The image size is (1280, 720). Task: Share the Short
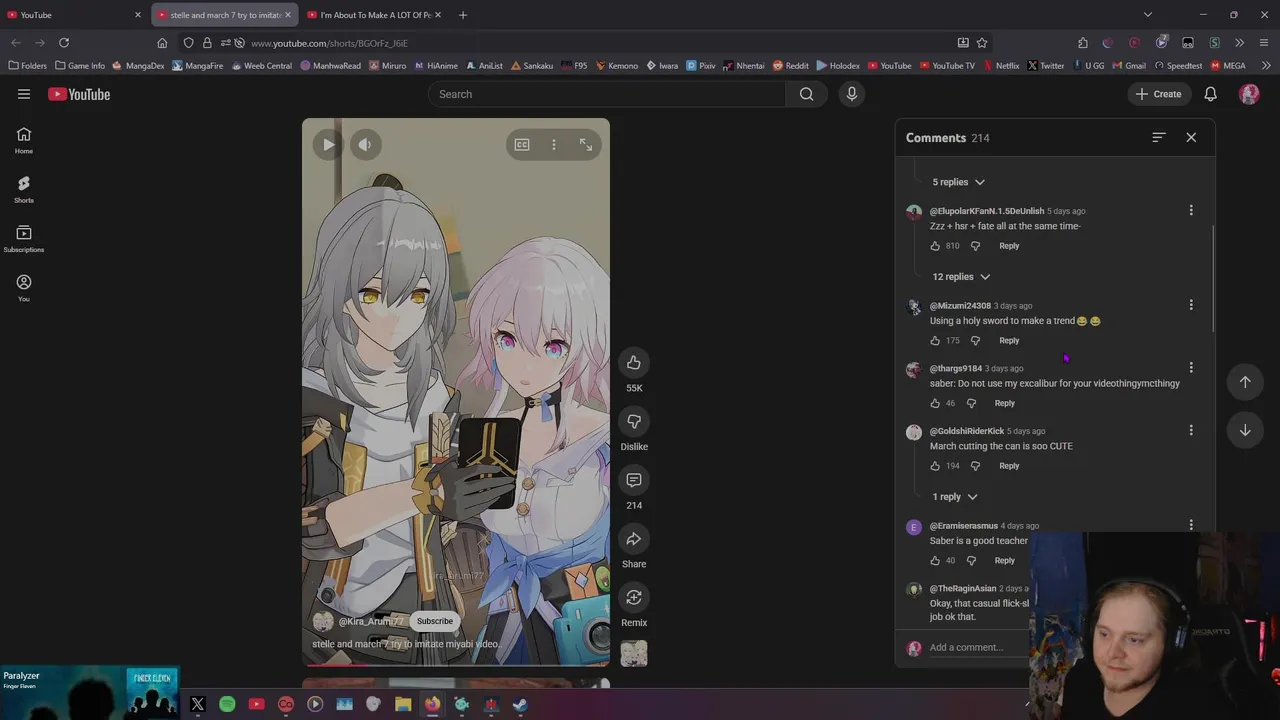tap(634, 539)
